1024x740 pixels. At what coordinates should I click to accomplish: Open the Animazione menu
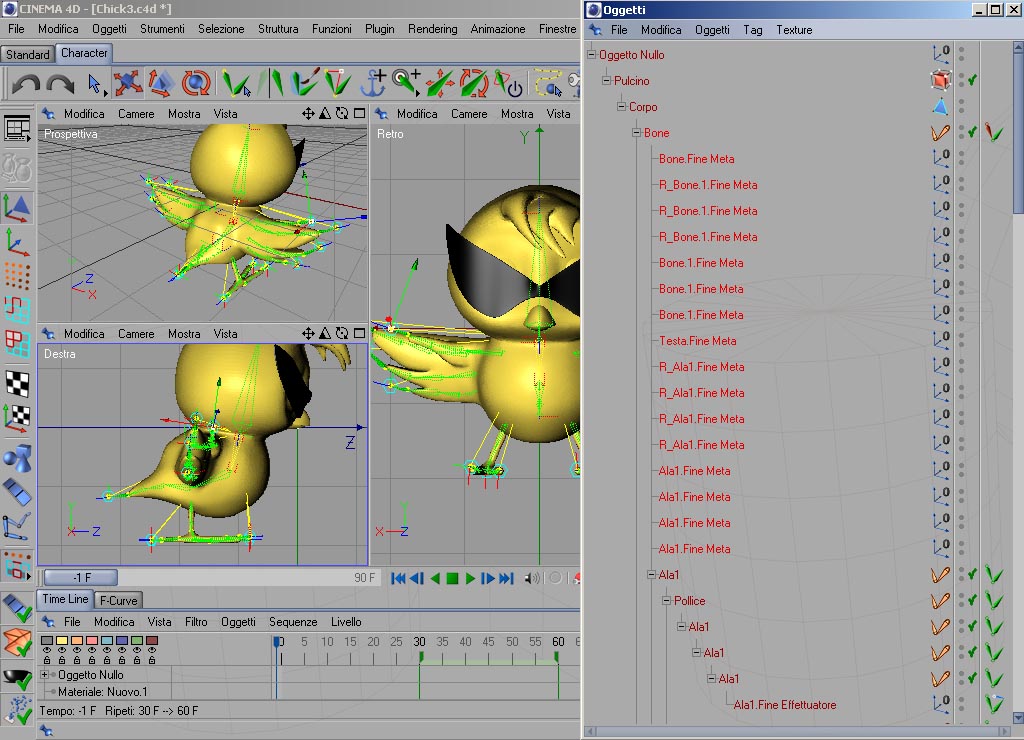pos(498,29)
